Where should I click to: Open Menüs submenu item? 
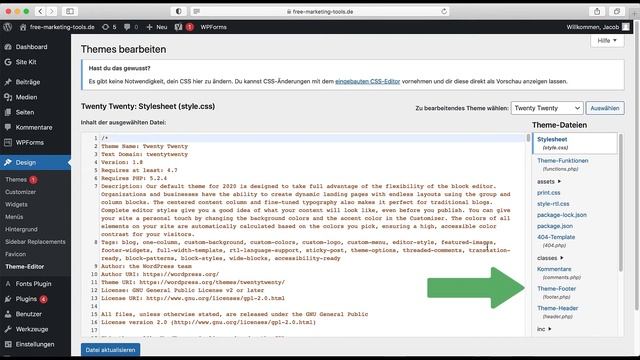14,217
